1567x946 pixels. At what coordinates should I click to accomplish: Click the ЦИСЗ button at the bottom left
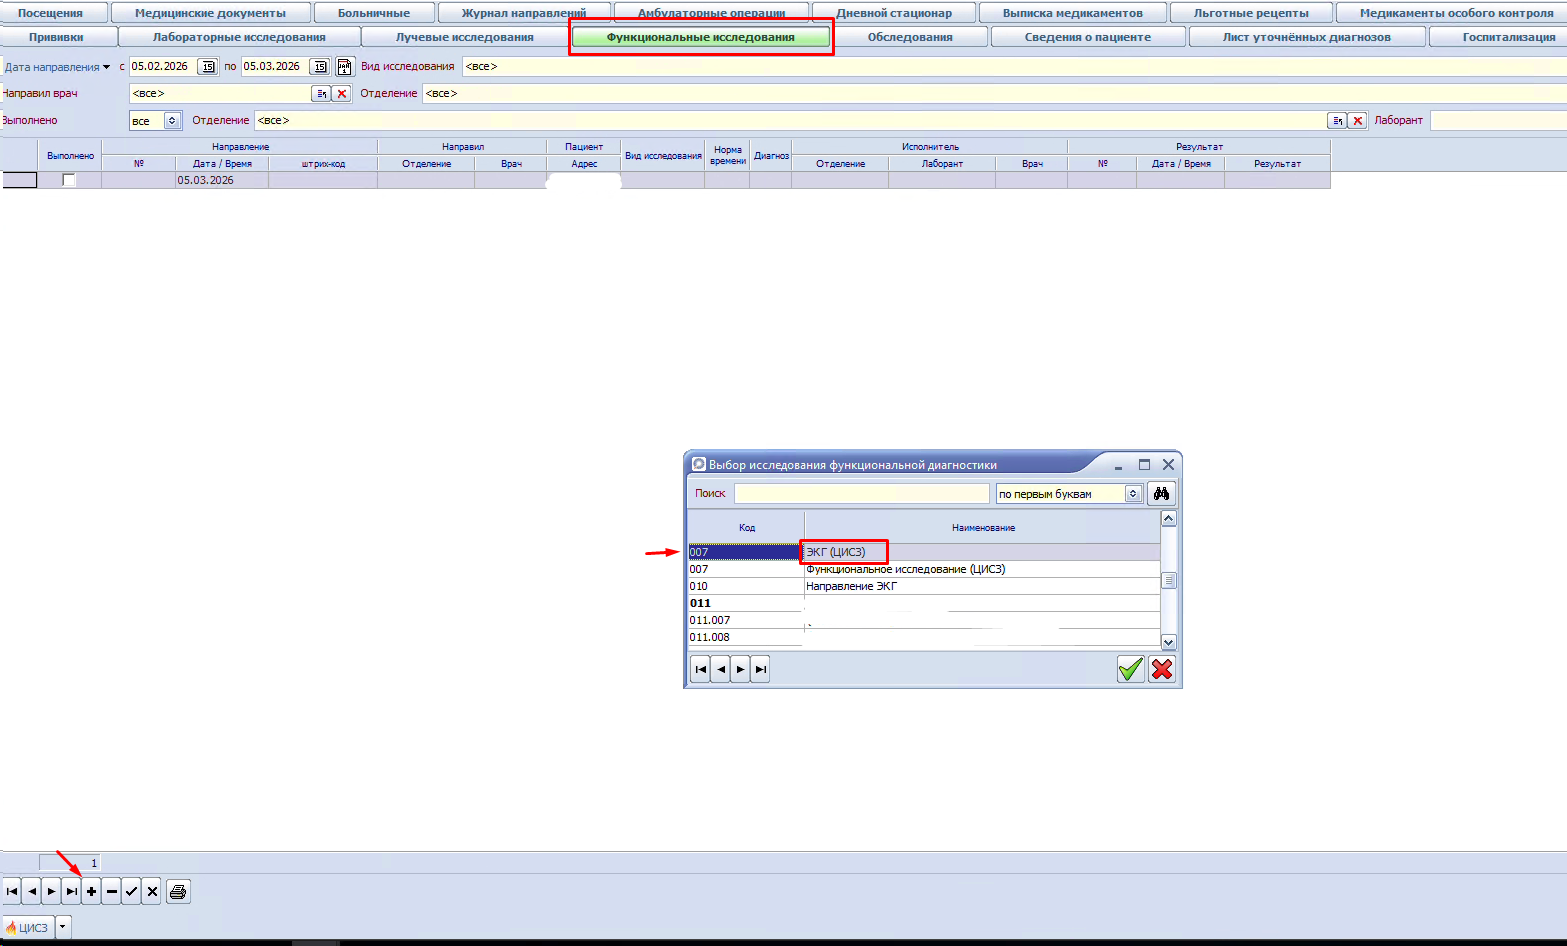28,927
